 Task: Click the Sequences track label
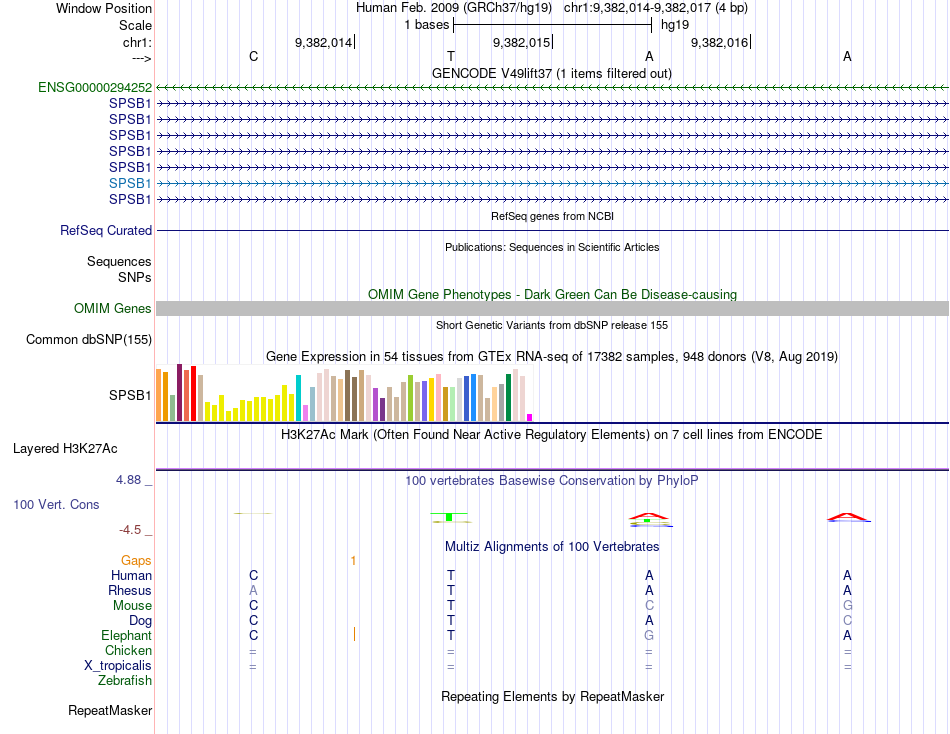pos(119,261)
